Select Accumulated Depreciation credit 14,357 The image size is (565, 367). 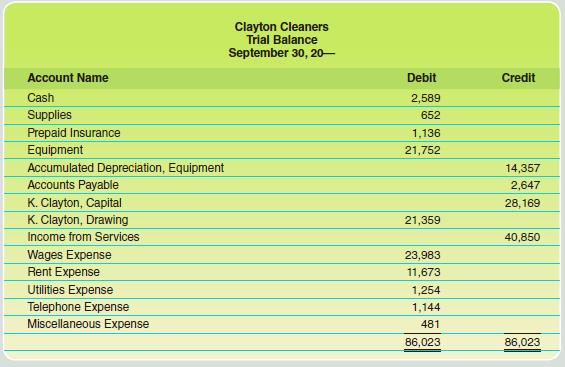[522, 168]
